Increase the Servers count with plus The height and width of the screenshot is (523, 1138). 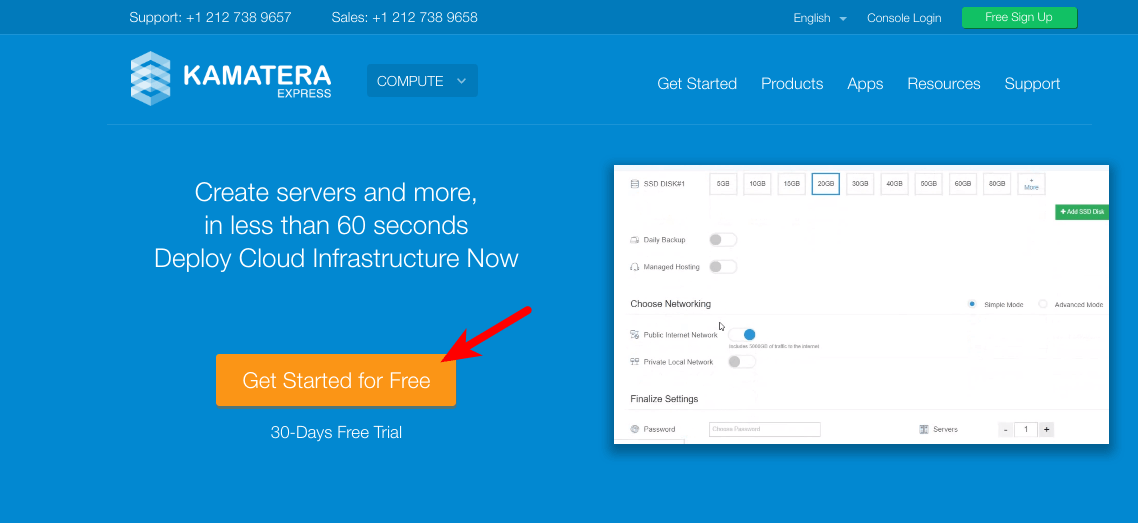[x=1046, y=429]
